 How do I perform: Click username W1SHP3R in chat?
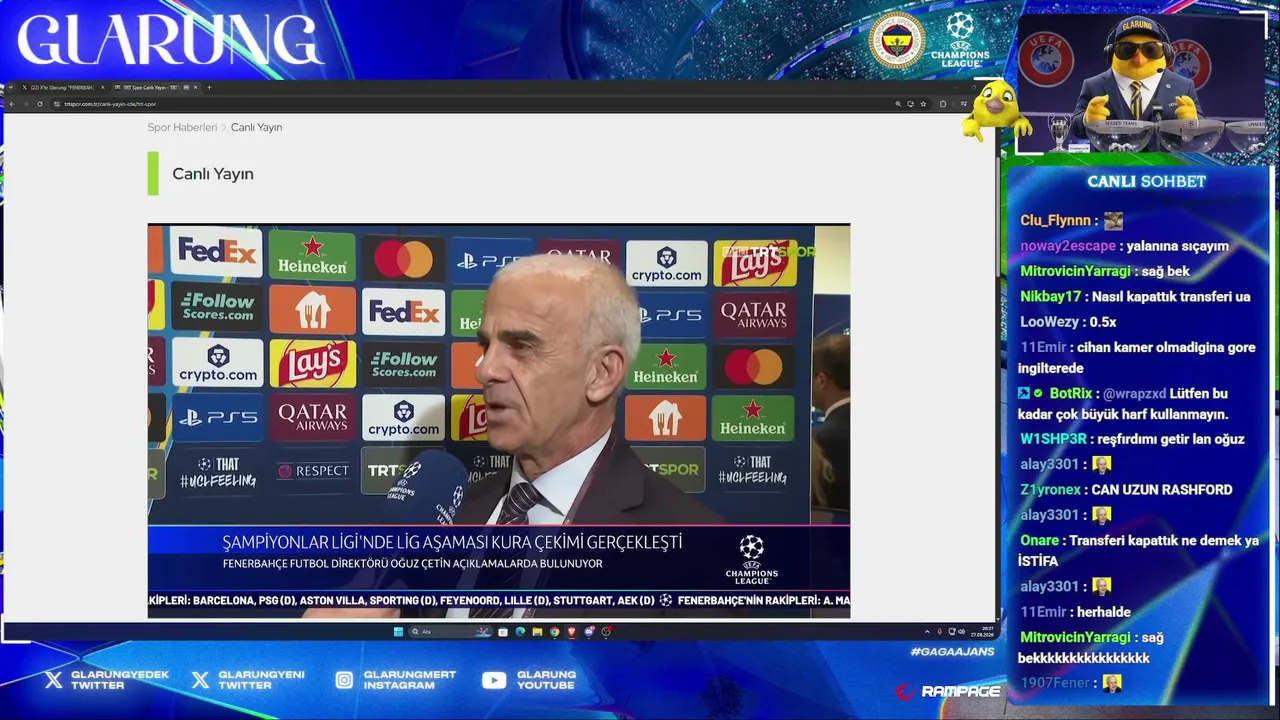pyautogui.click(x=1053, y=439)
